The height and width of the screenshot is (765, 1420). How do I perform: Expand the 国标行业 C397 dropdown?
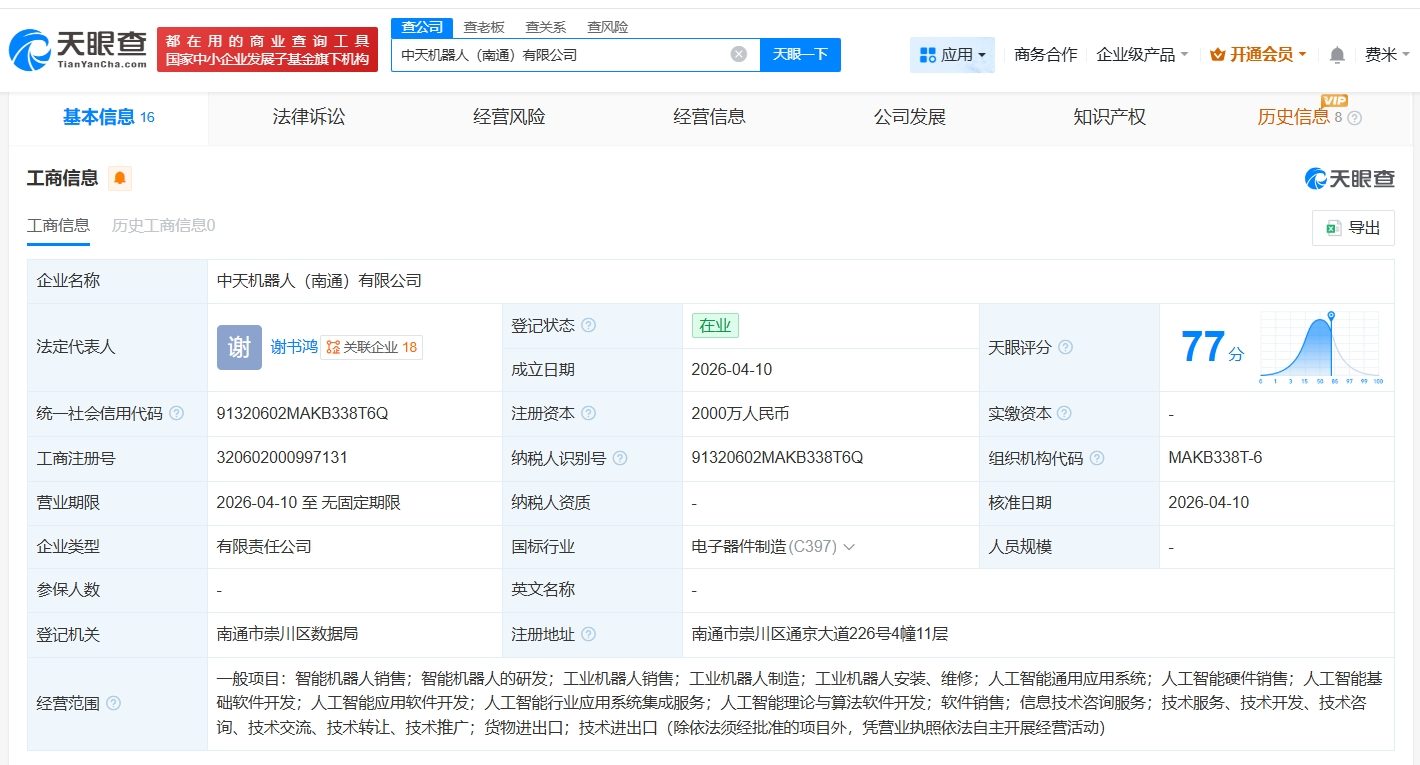coord(848,546)
